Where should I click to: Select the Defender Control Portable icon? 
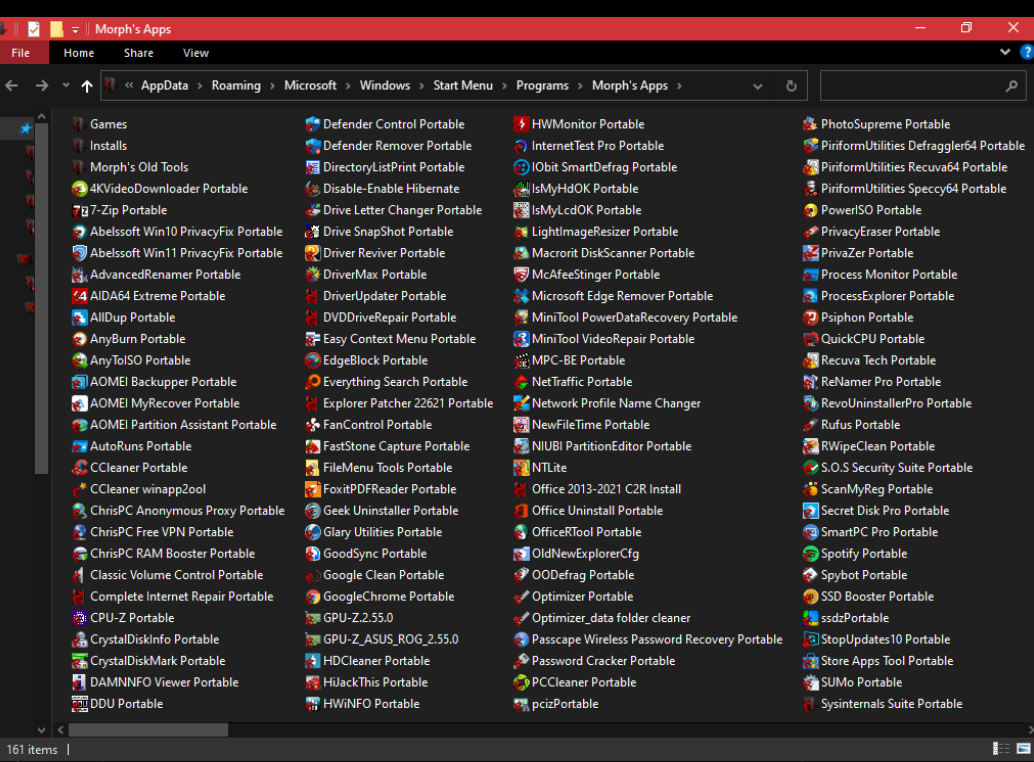pyautogui.click(x=313, y=124)
